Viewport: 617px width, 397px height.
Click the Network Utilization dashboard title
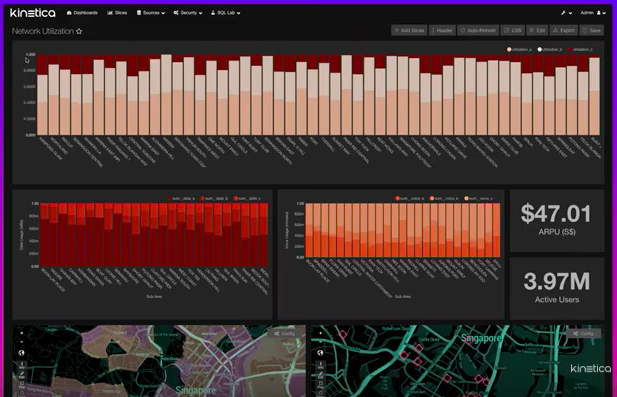[42, 31]
